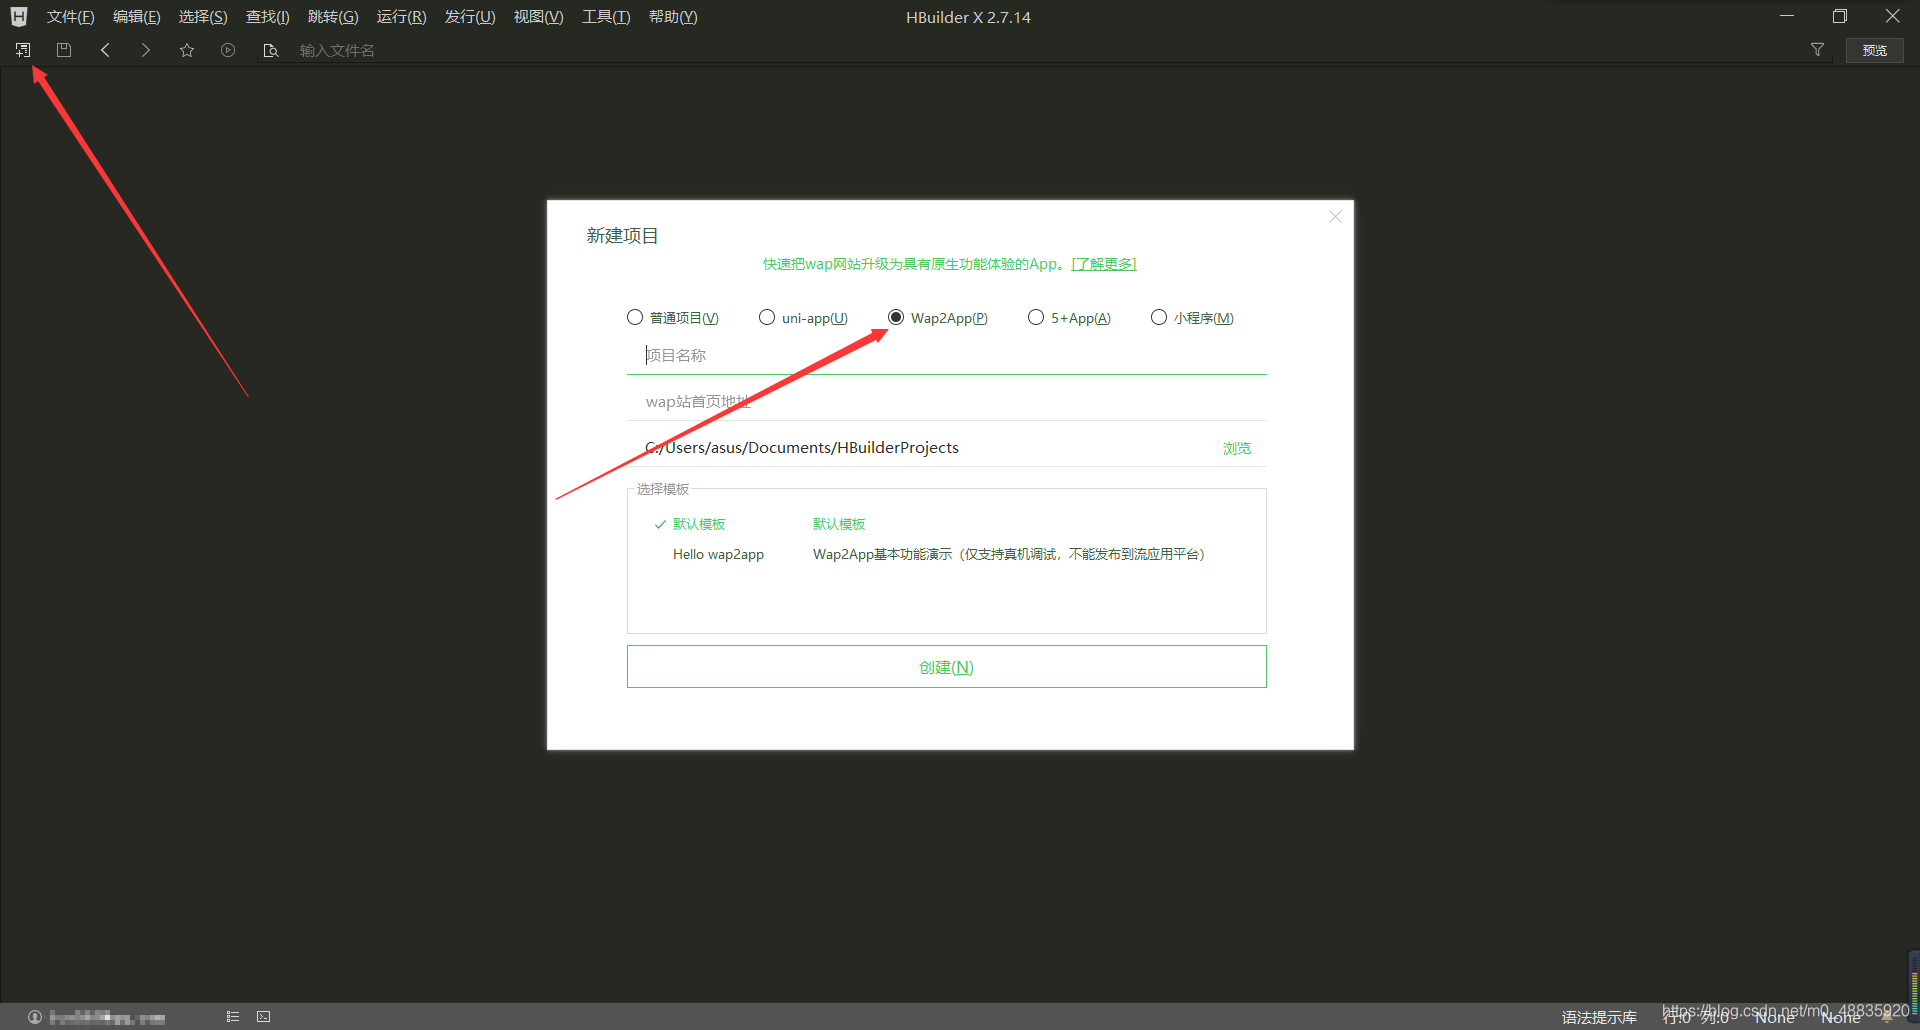Select the uni-app(U) radio button
This screenshot has width=1920, height=1030.
pos(767,317)
